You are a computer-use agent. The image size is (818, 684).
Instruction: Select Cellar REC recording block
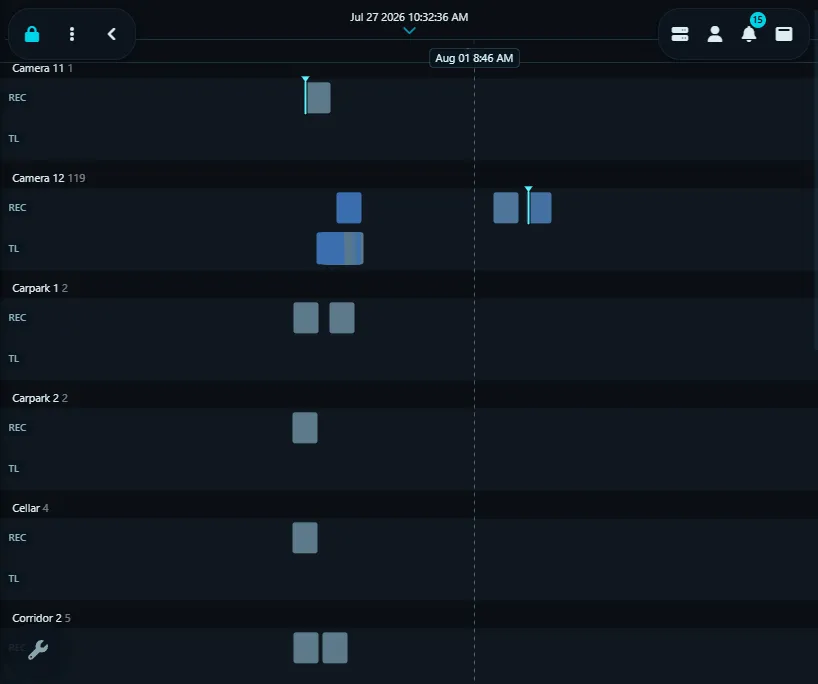(305, 538)
